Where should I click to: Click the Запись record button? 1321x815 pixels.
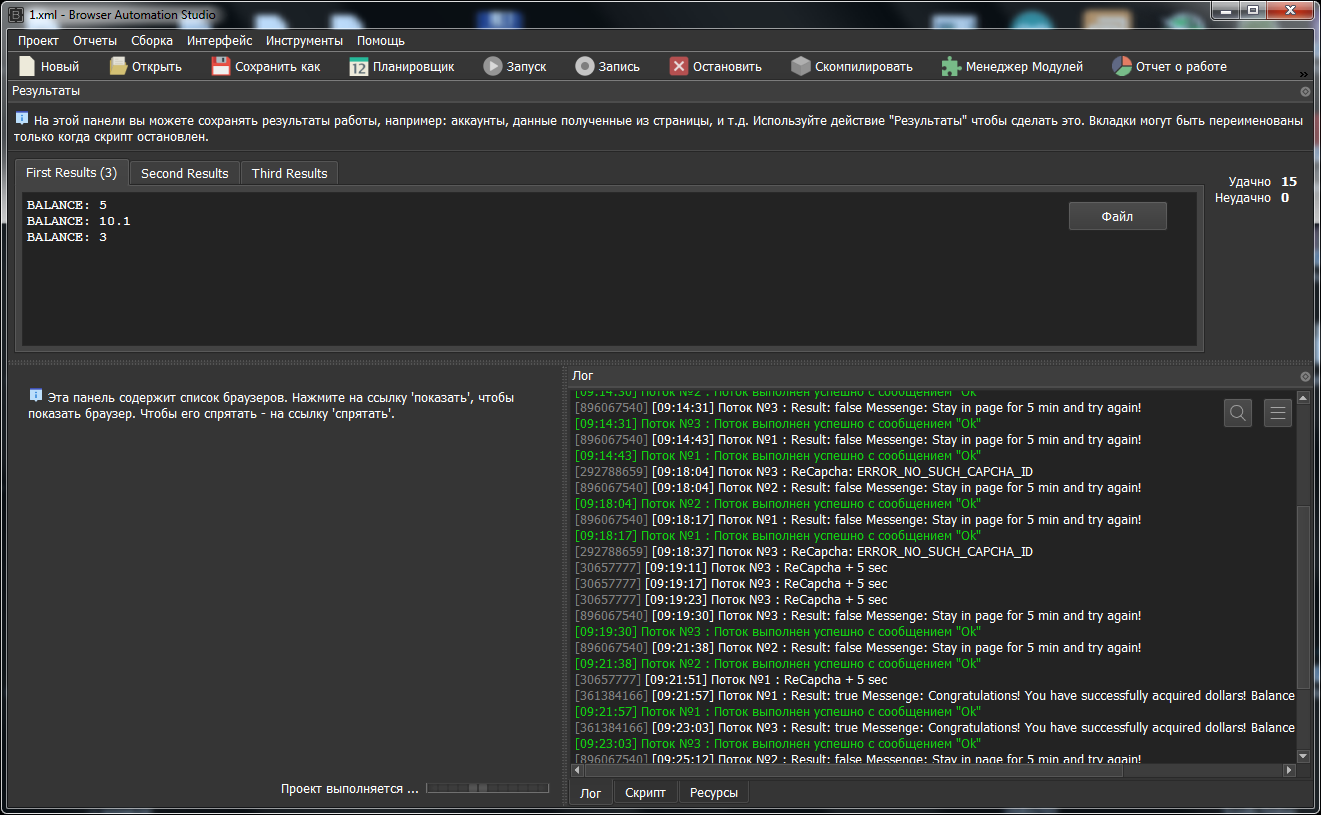point(607,66)
